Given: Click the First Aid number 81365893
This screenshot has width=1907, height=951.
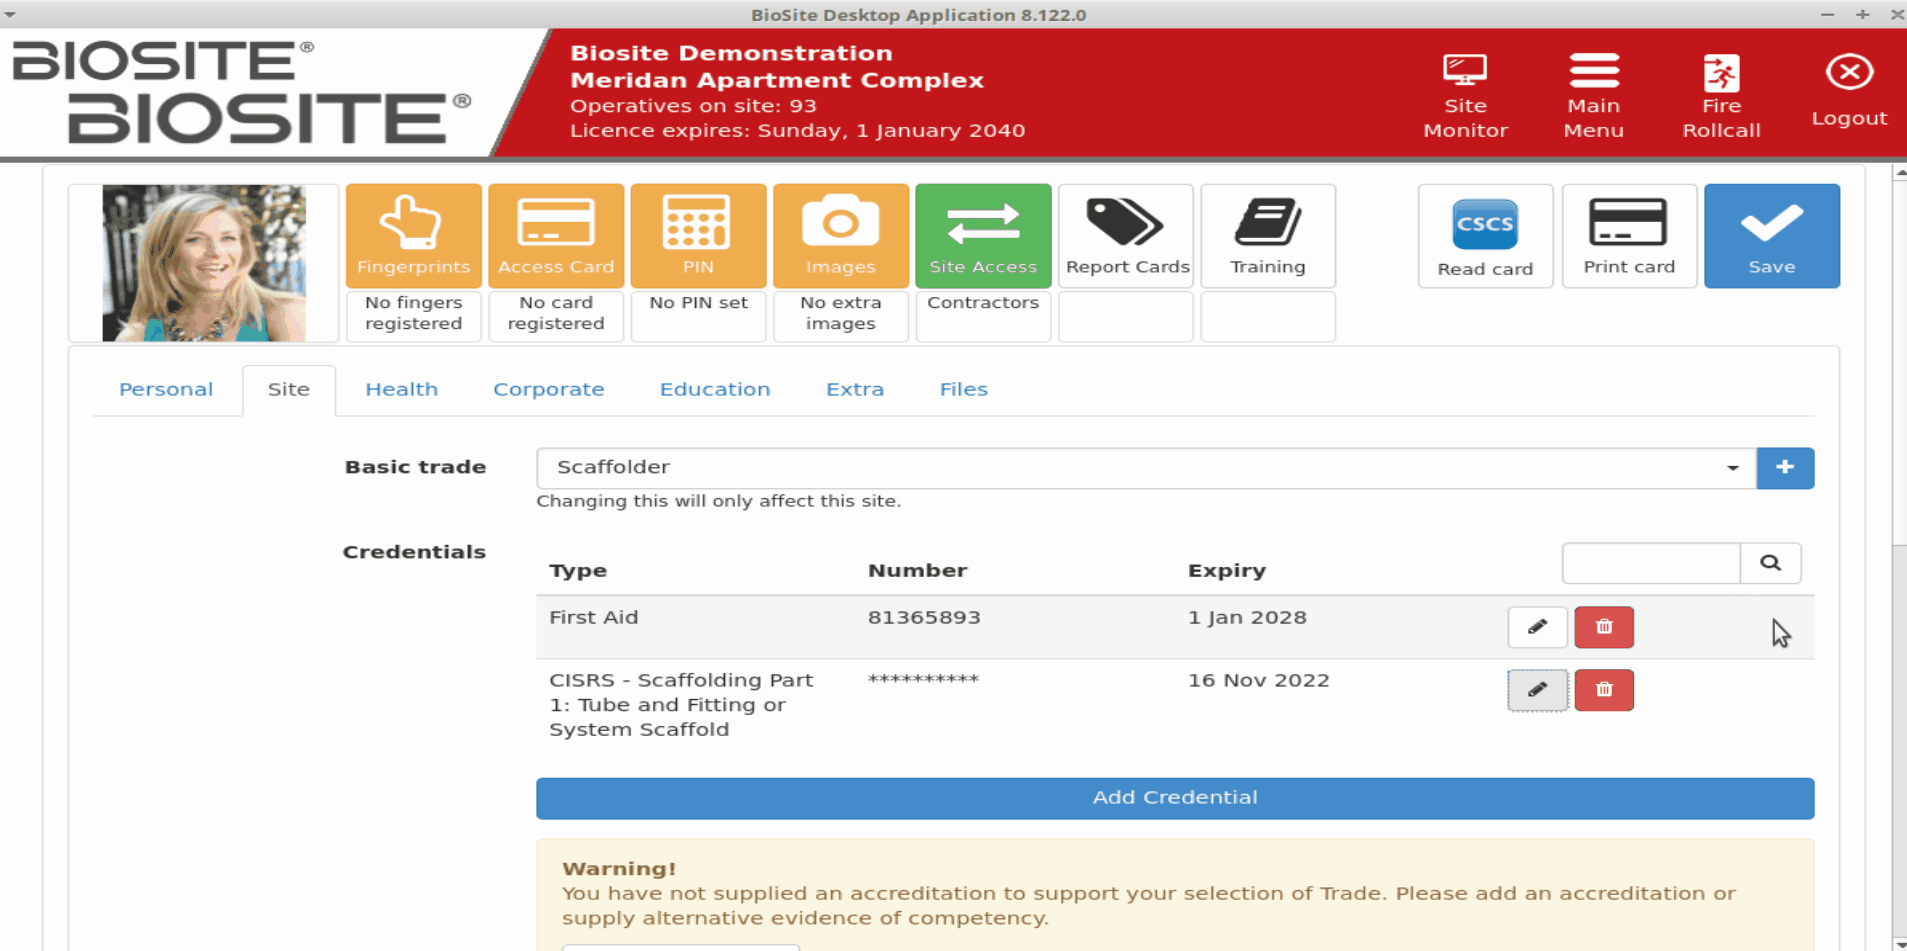Looking at the screenshot, I should 924,617.
